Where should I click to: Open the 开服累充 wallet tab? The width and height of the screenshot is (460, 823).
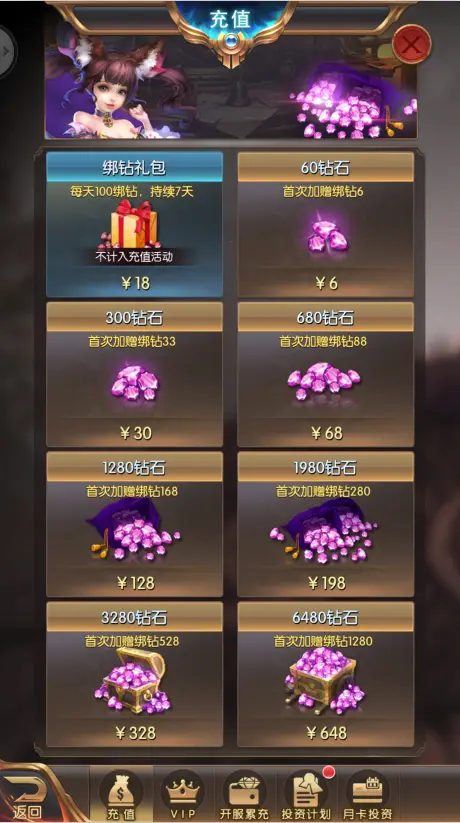click(244, 794)
